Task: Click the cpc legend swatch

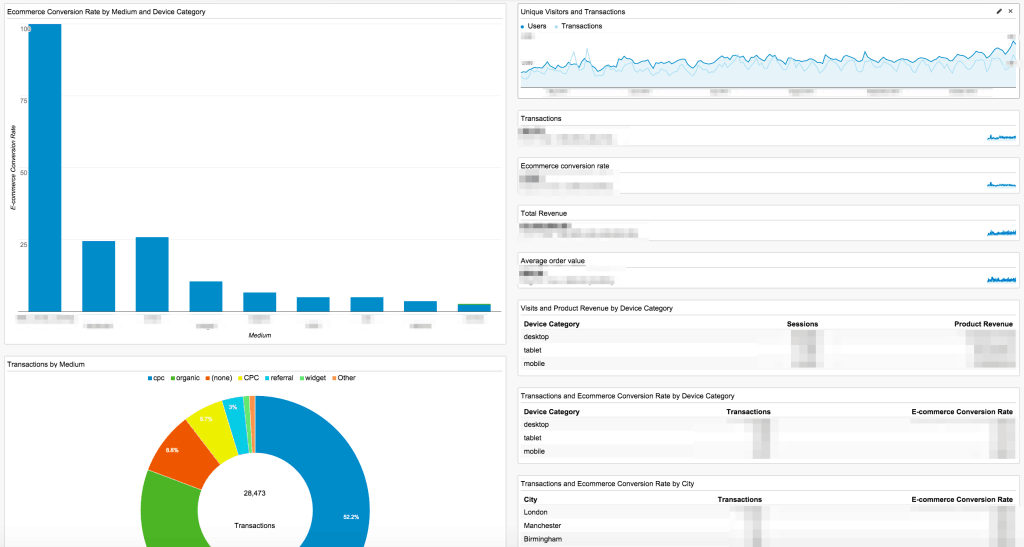Action: (x=150, y=378)
